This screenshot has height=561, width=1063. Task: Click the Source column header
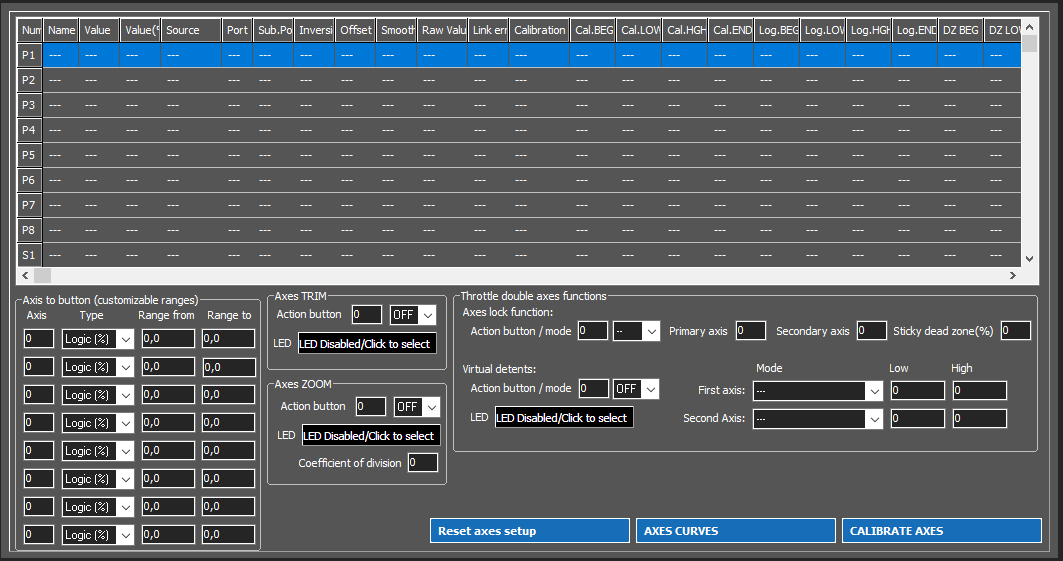(191, 30)
